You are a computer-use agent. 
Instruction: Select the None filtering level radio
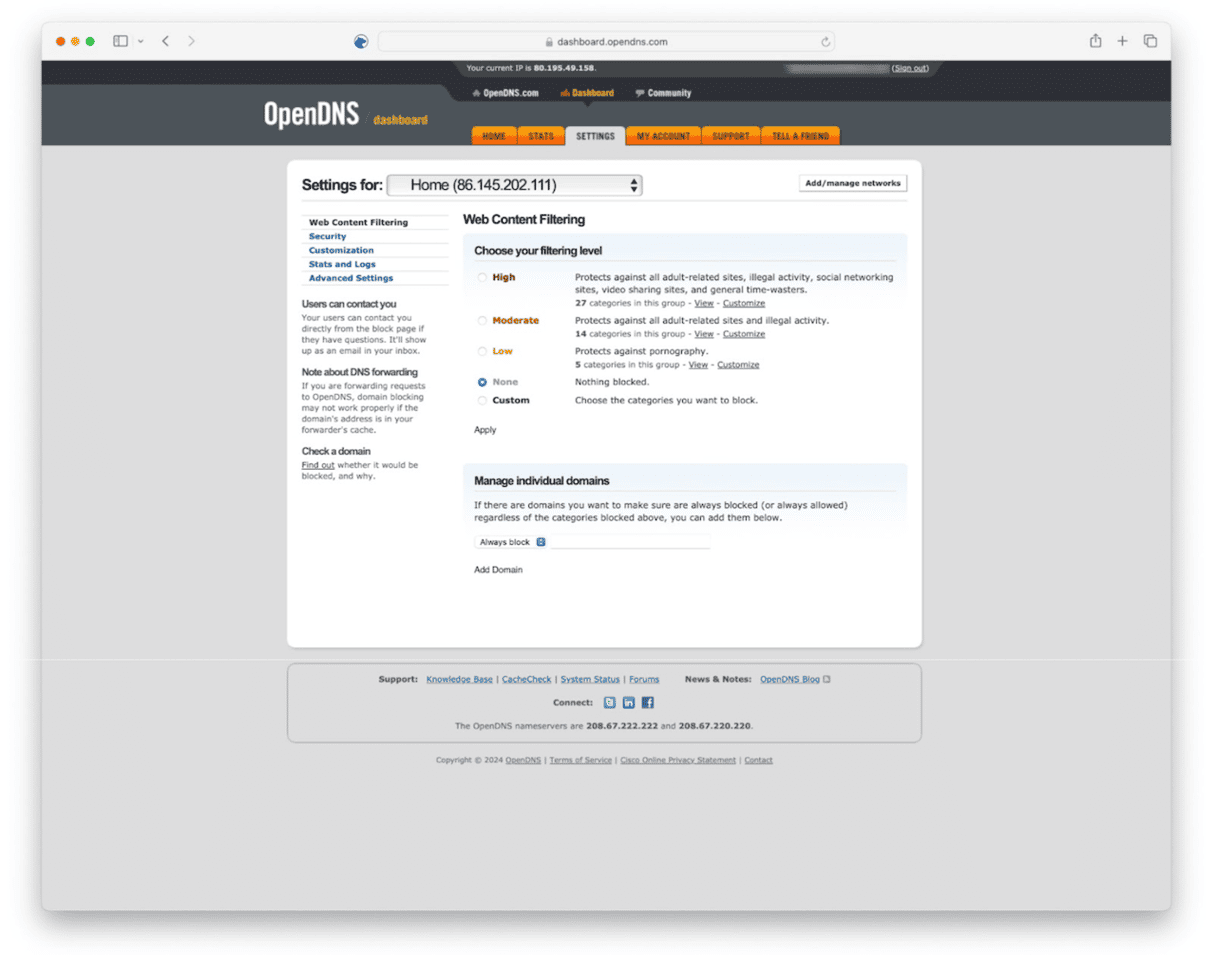[x=482, y=382]
